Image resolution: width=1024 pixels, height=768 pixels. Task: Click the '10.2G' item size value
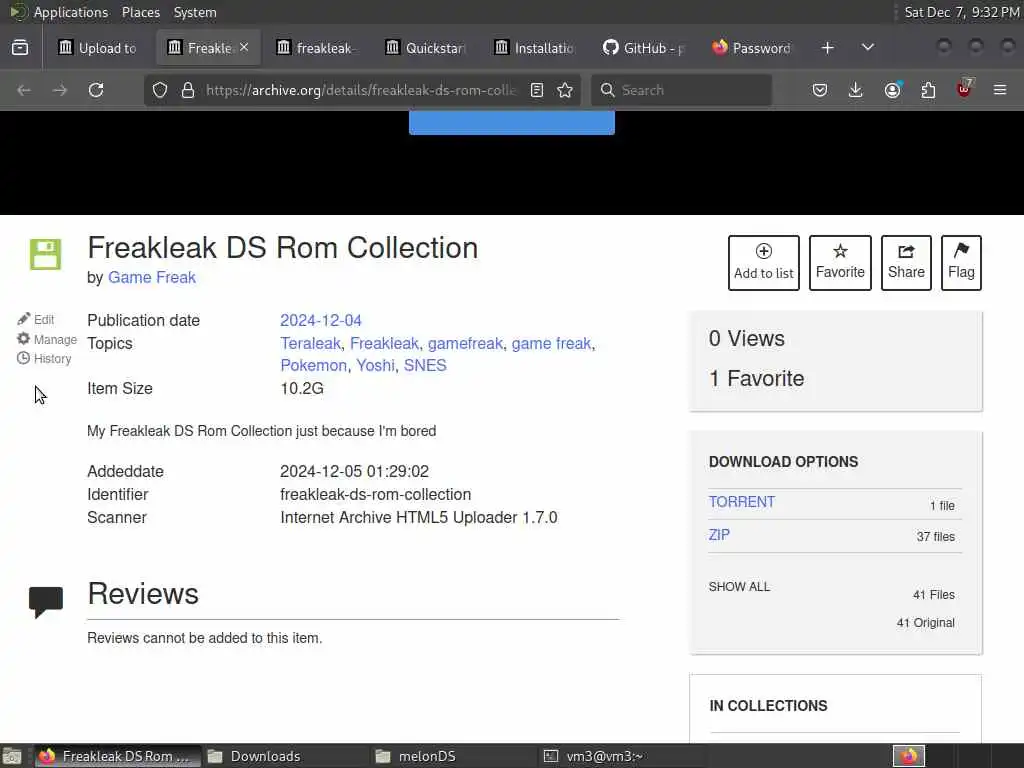302,389
